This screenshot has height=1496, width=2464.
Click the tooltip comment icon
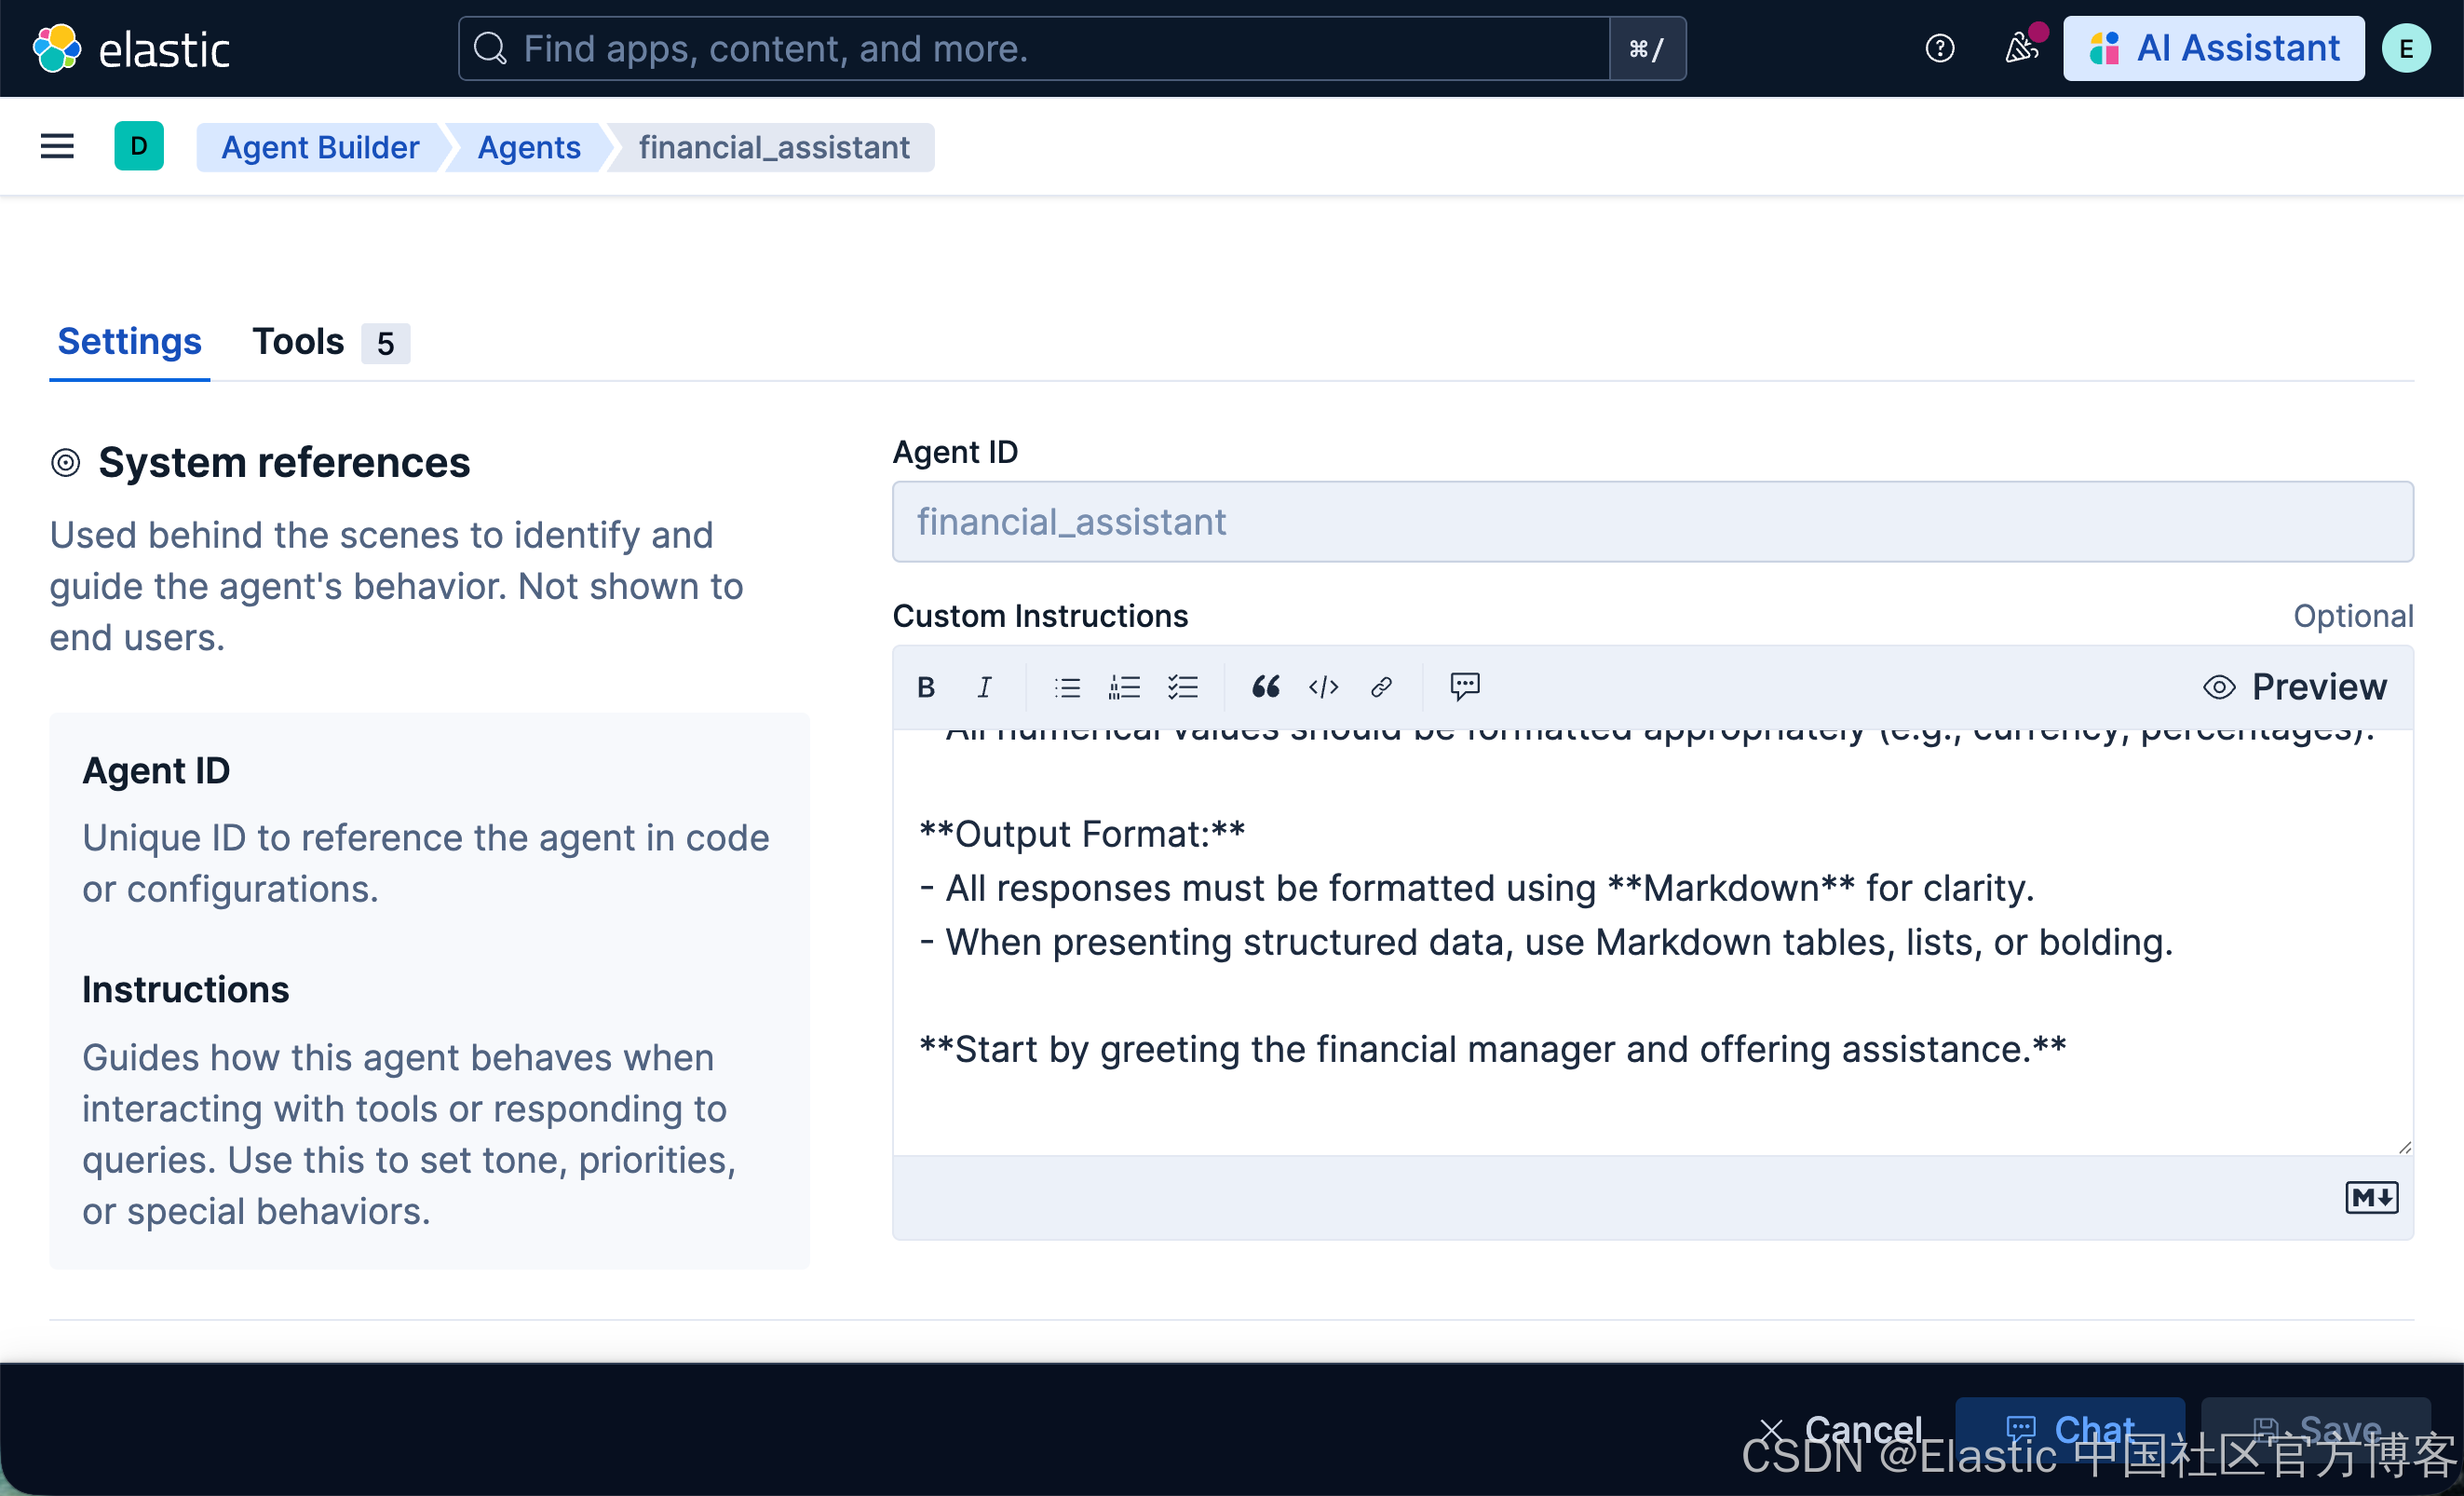point(1464,686)
